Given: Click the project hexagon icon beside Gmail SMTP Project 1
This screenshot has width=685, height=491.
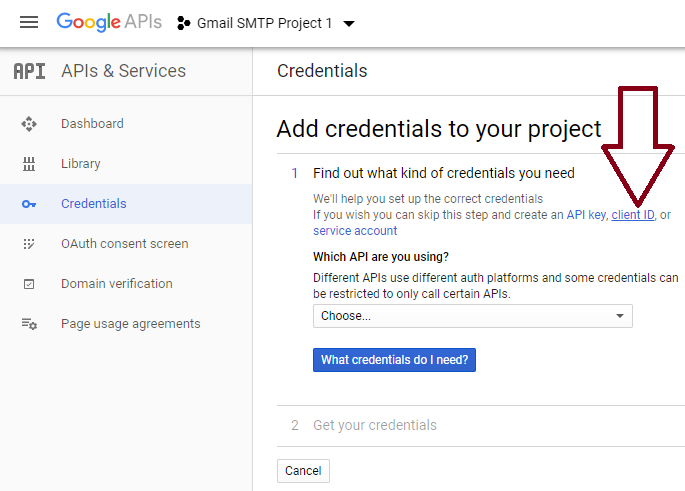Looking at the screenshot, I should coord(183,23).
